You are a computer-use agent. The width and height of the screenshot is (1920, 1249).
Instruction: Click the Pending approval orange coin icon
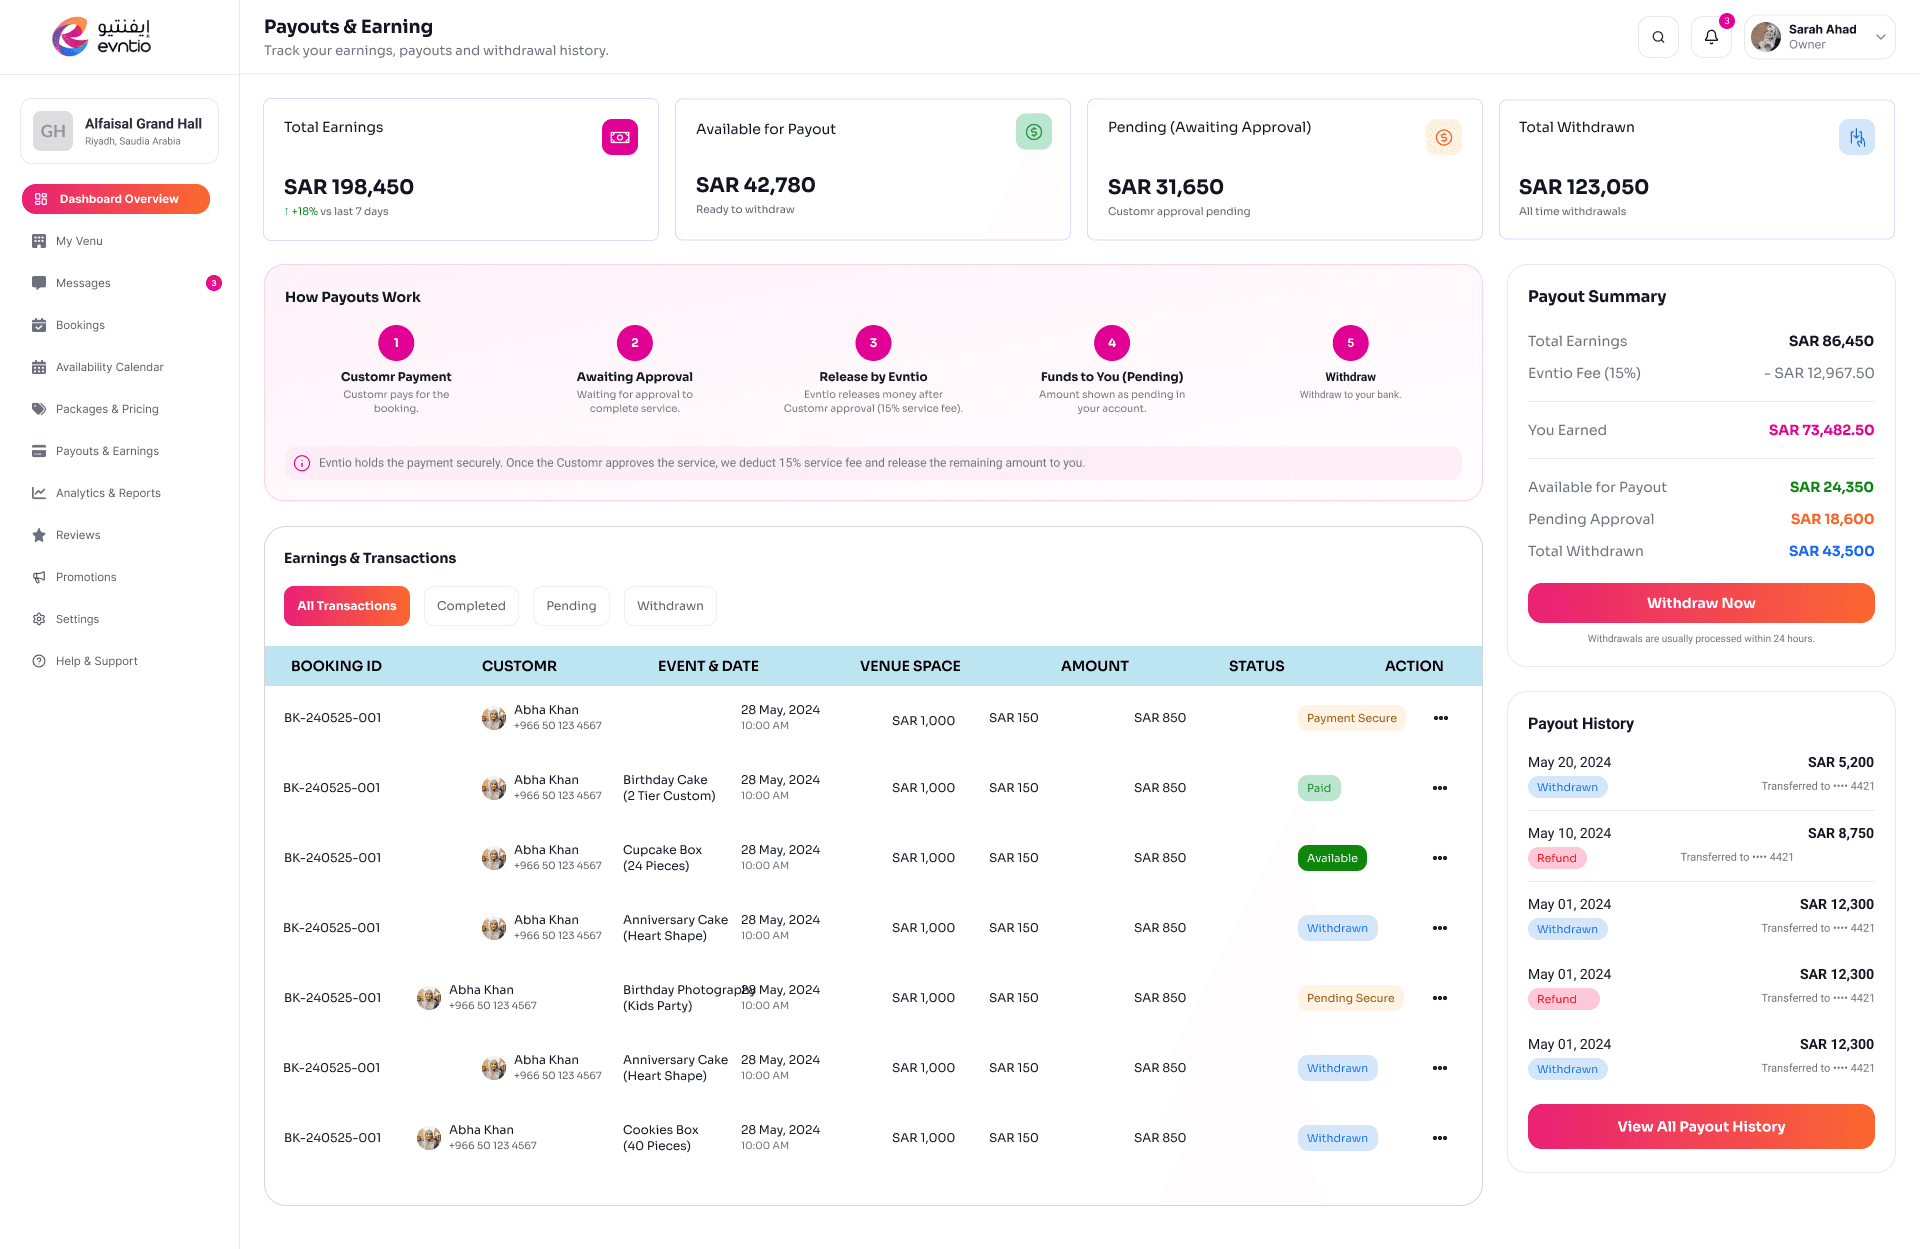(1444, 137)
